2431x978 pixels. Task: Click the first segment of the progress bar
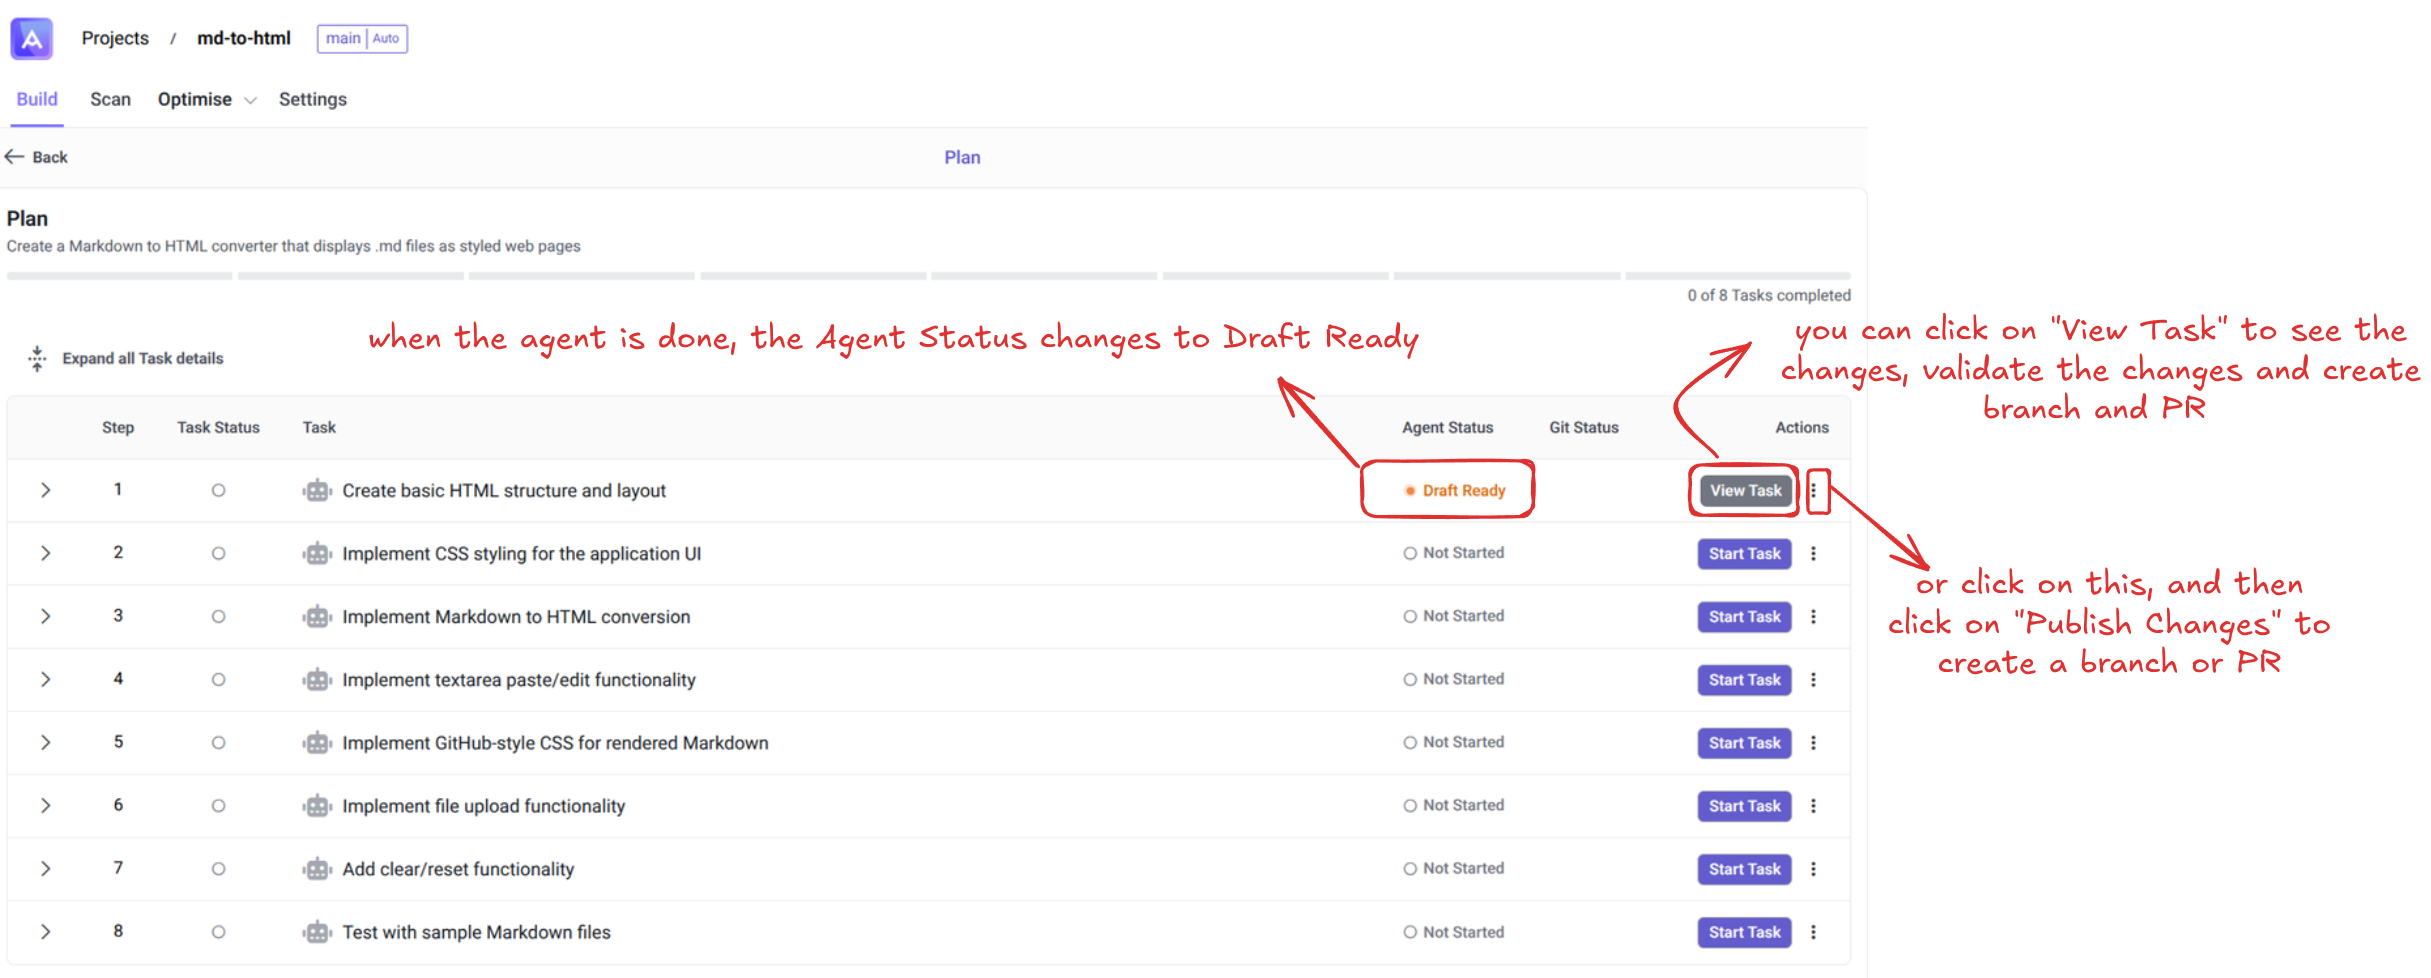coord(119,276)
